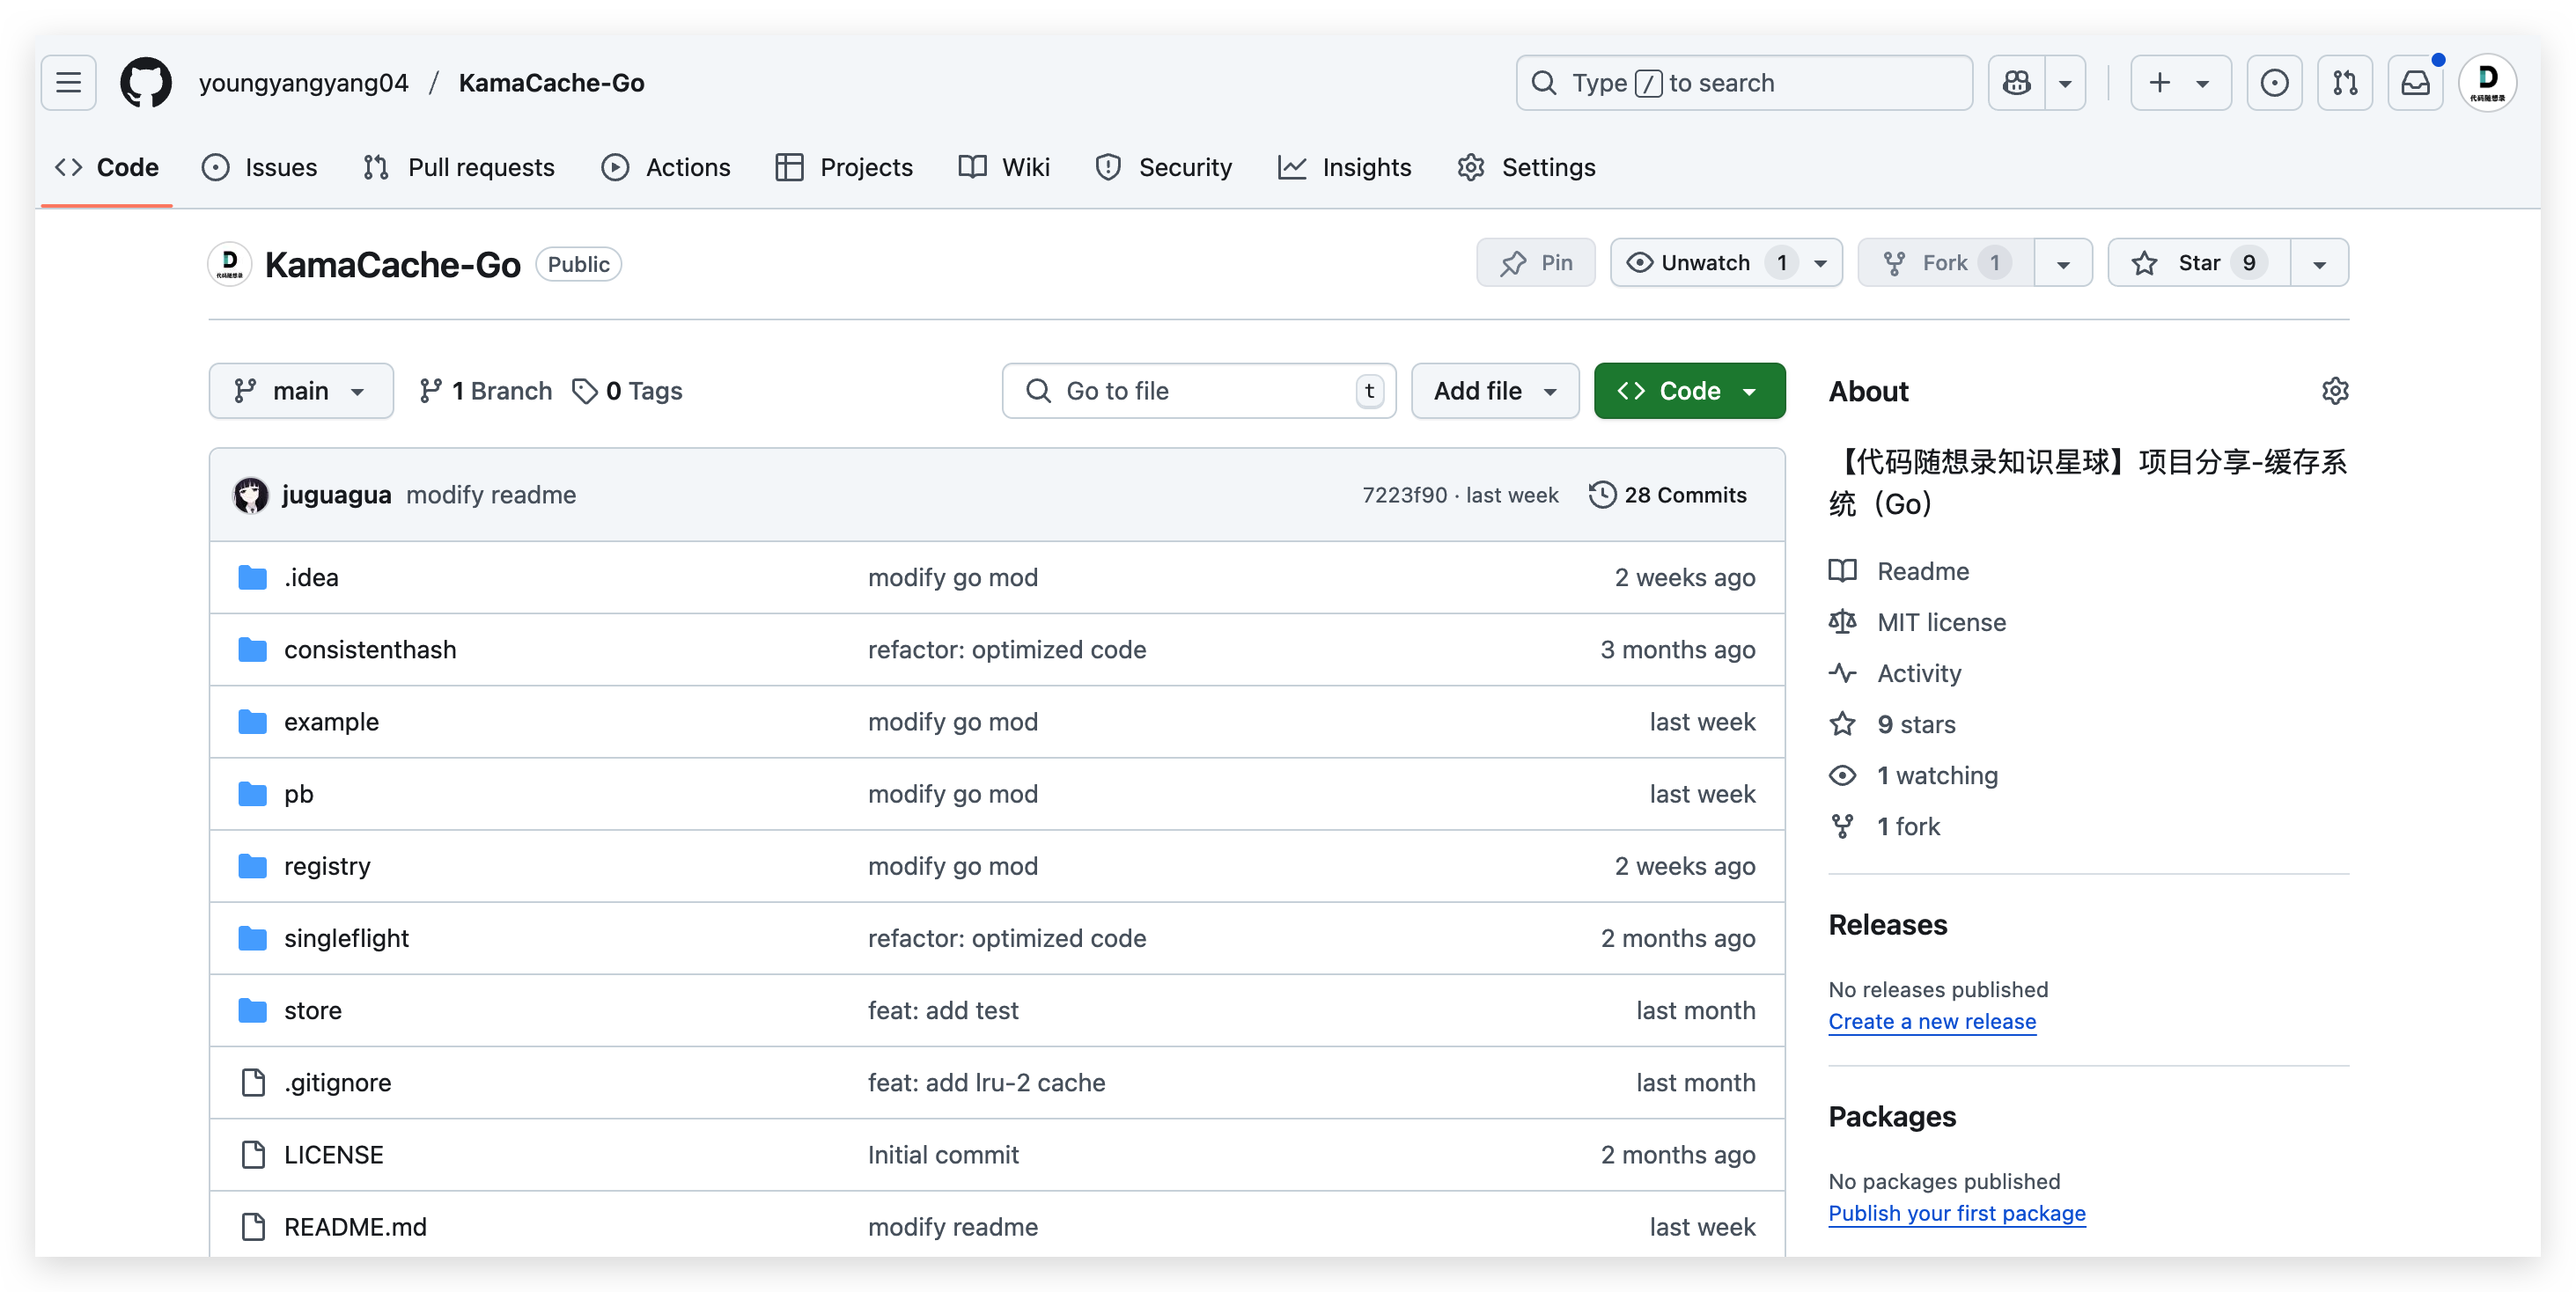
Task: Switch to the Pull requests tab
Action: pos(459,167)
